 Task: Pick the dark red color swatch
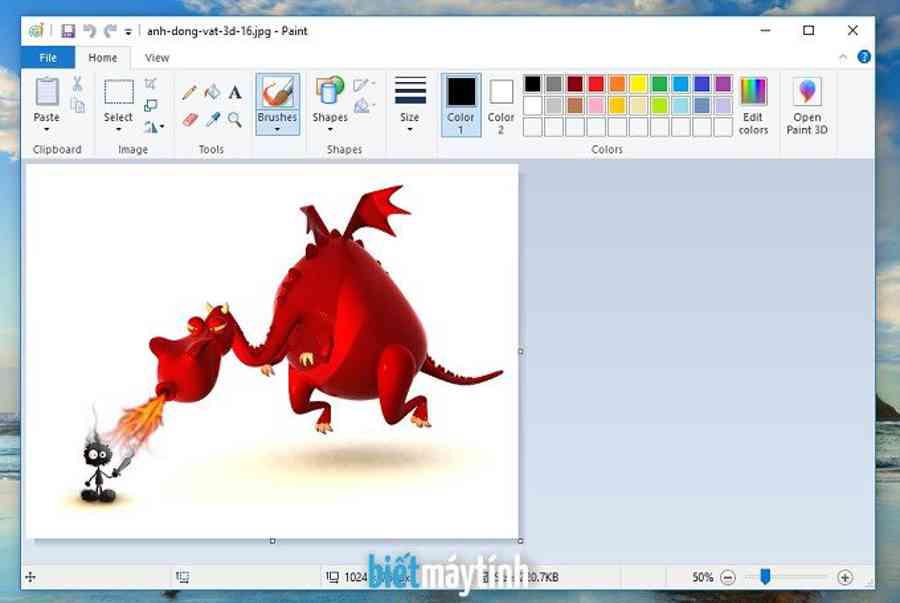[x=575, y=84]
